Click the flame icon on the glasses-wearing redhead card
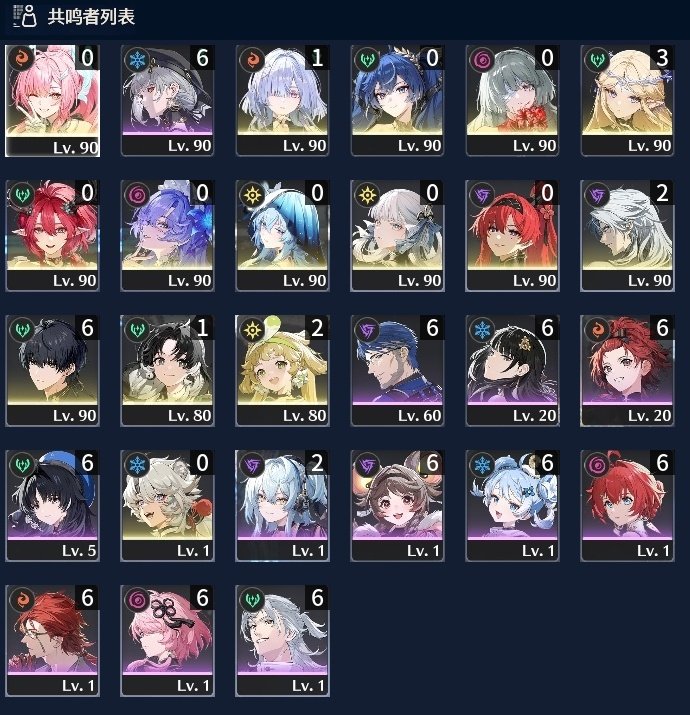Screen dimensions: 690x715 (x=22, y=600)
